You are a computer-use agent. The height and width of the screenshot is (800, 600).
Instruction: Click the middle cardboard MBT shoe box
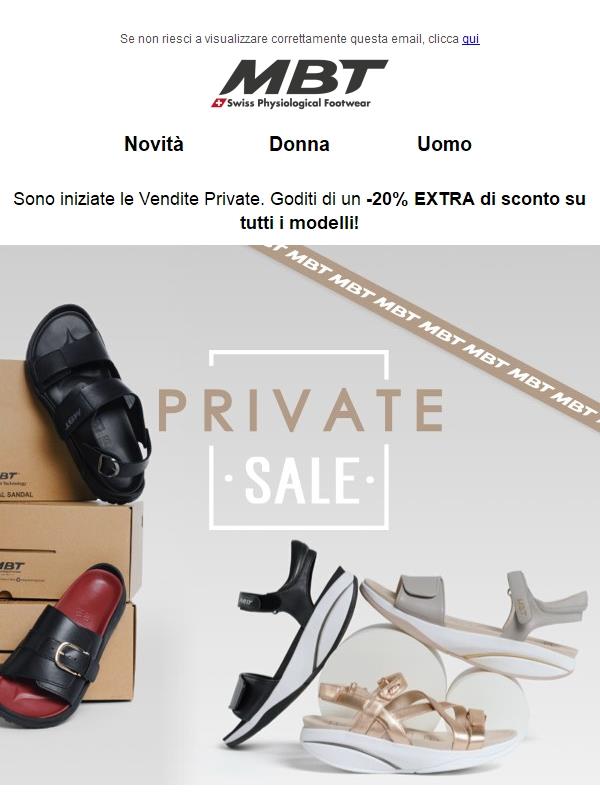71,551
